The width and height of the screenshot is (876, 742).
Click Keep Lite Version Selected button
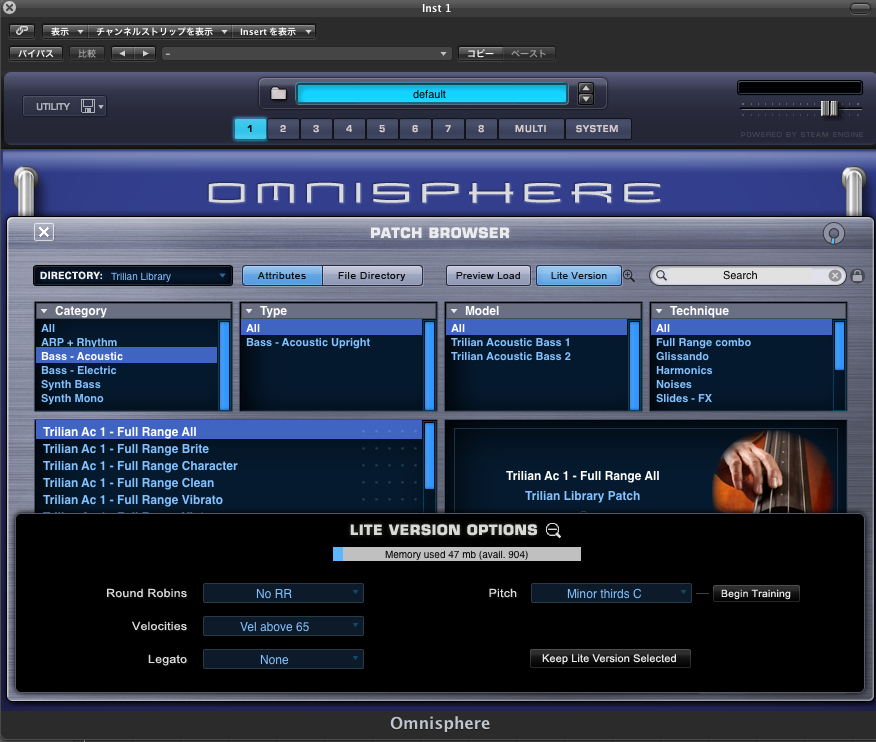(610, 658)
